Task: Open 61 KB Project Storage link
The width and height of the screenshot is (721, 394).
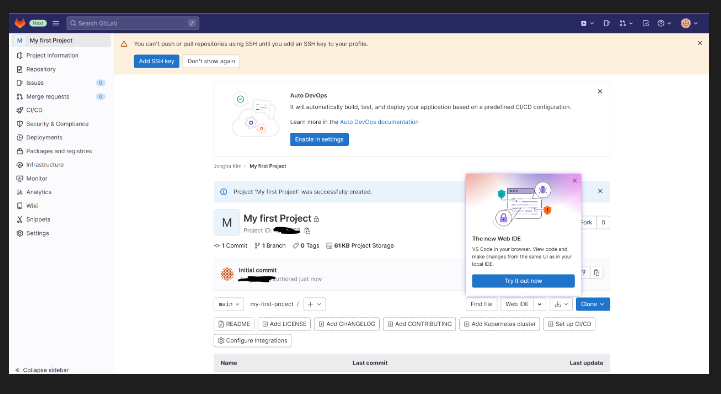Action: tap(360, 246)
